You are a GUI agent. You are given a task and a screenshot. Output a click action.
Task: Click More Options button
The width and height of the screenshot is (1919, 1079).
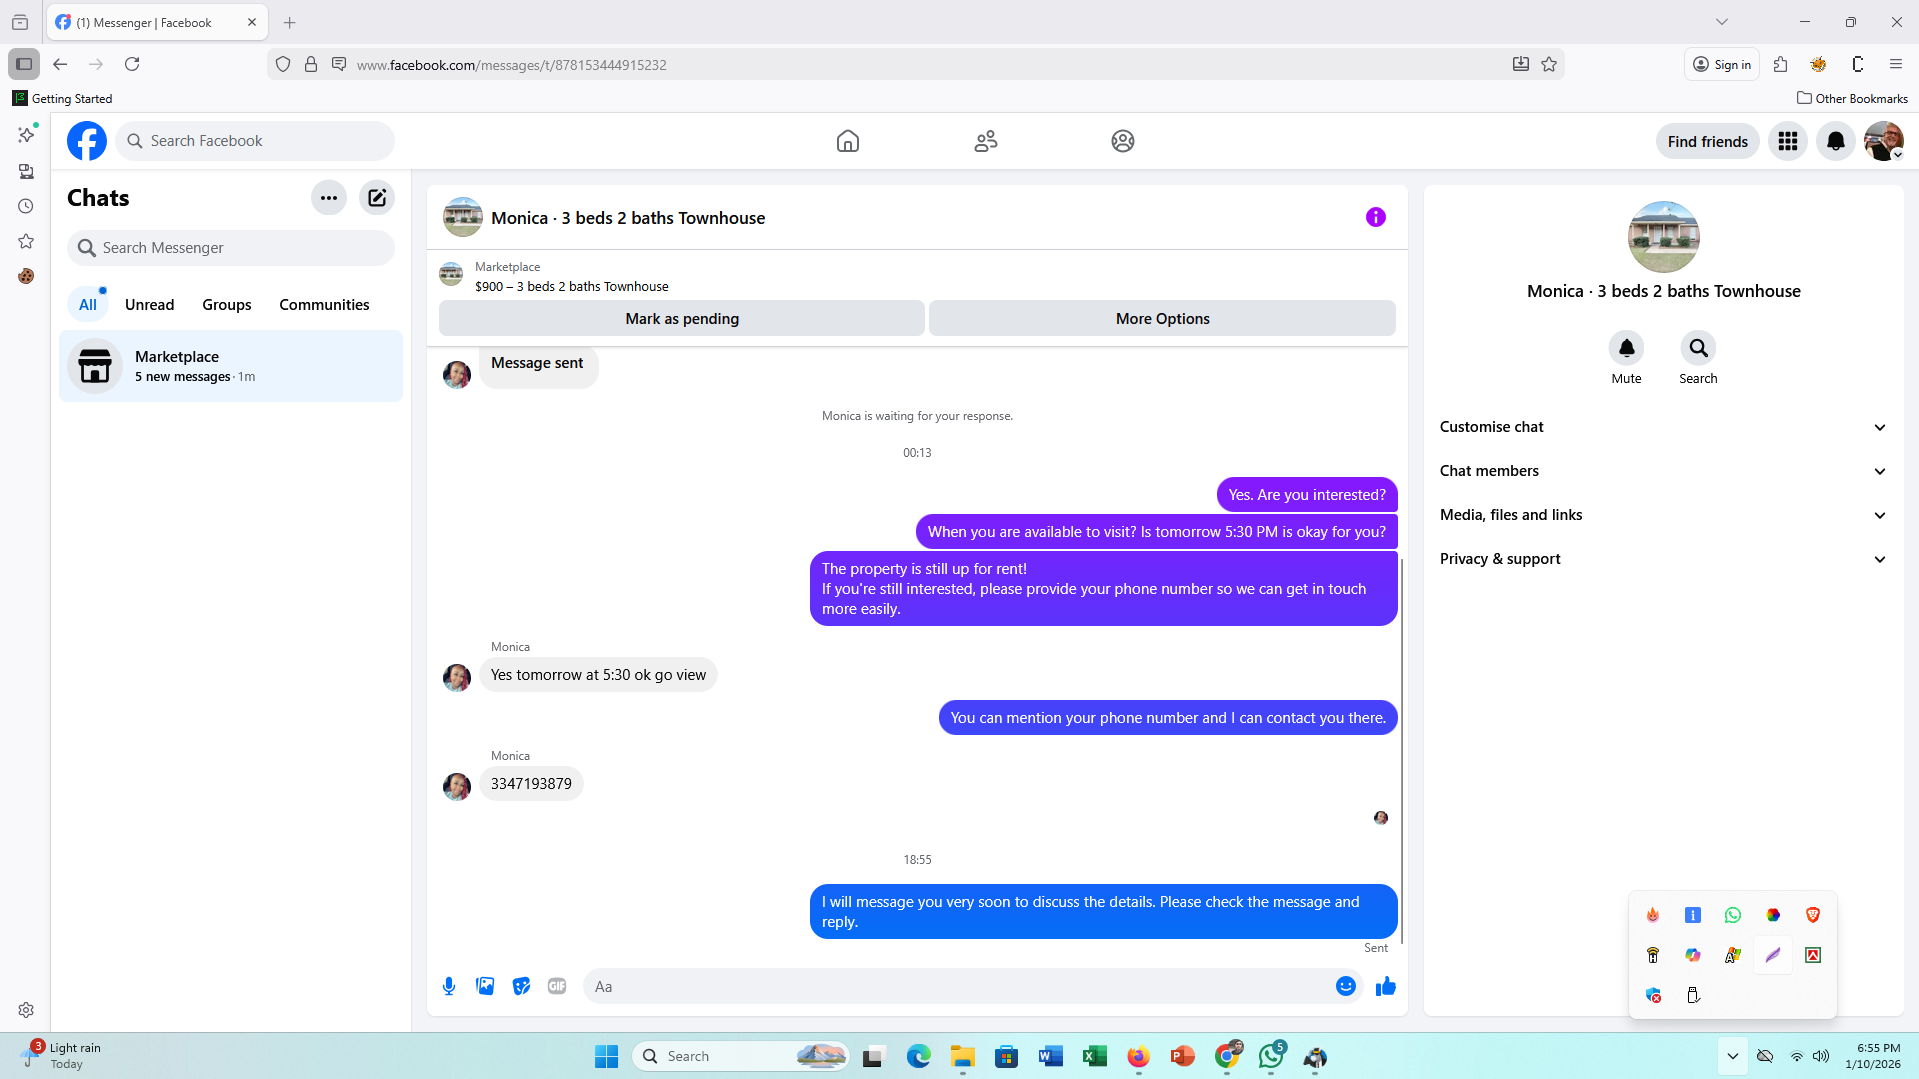point(1163,319)
